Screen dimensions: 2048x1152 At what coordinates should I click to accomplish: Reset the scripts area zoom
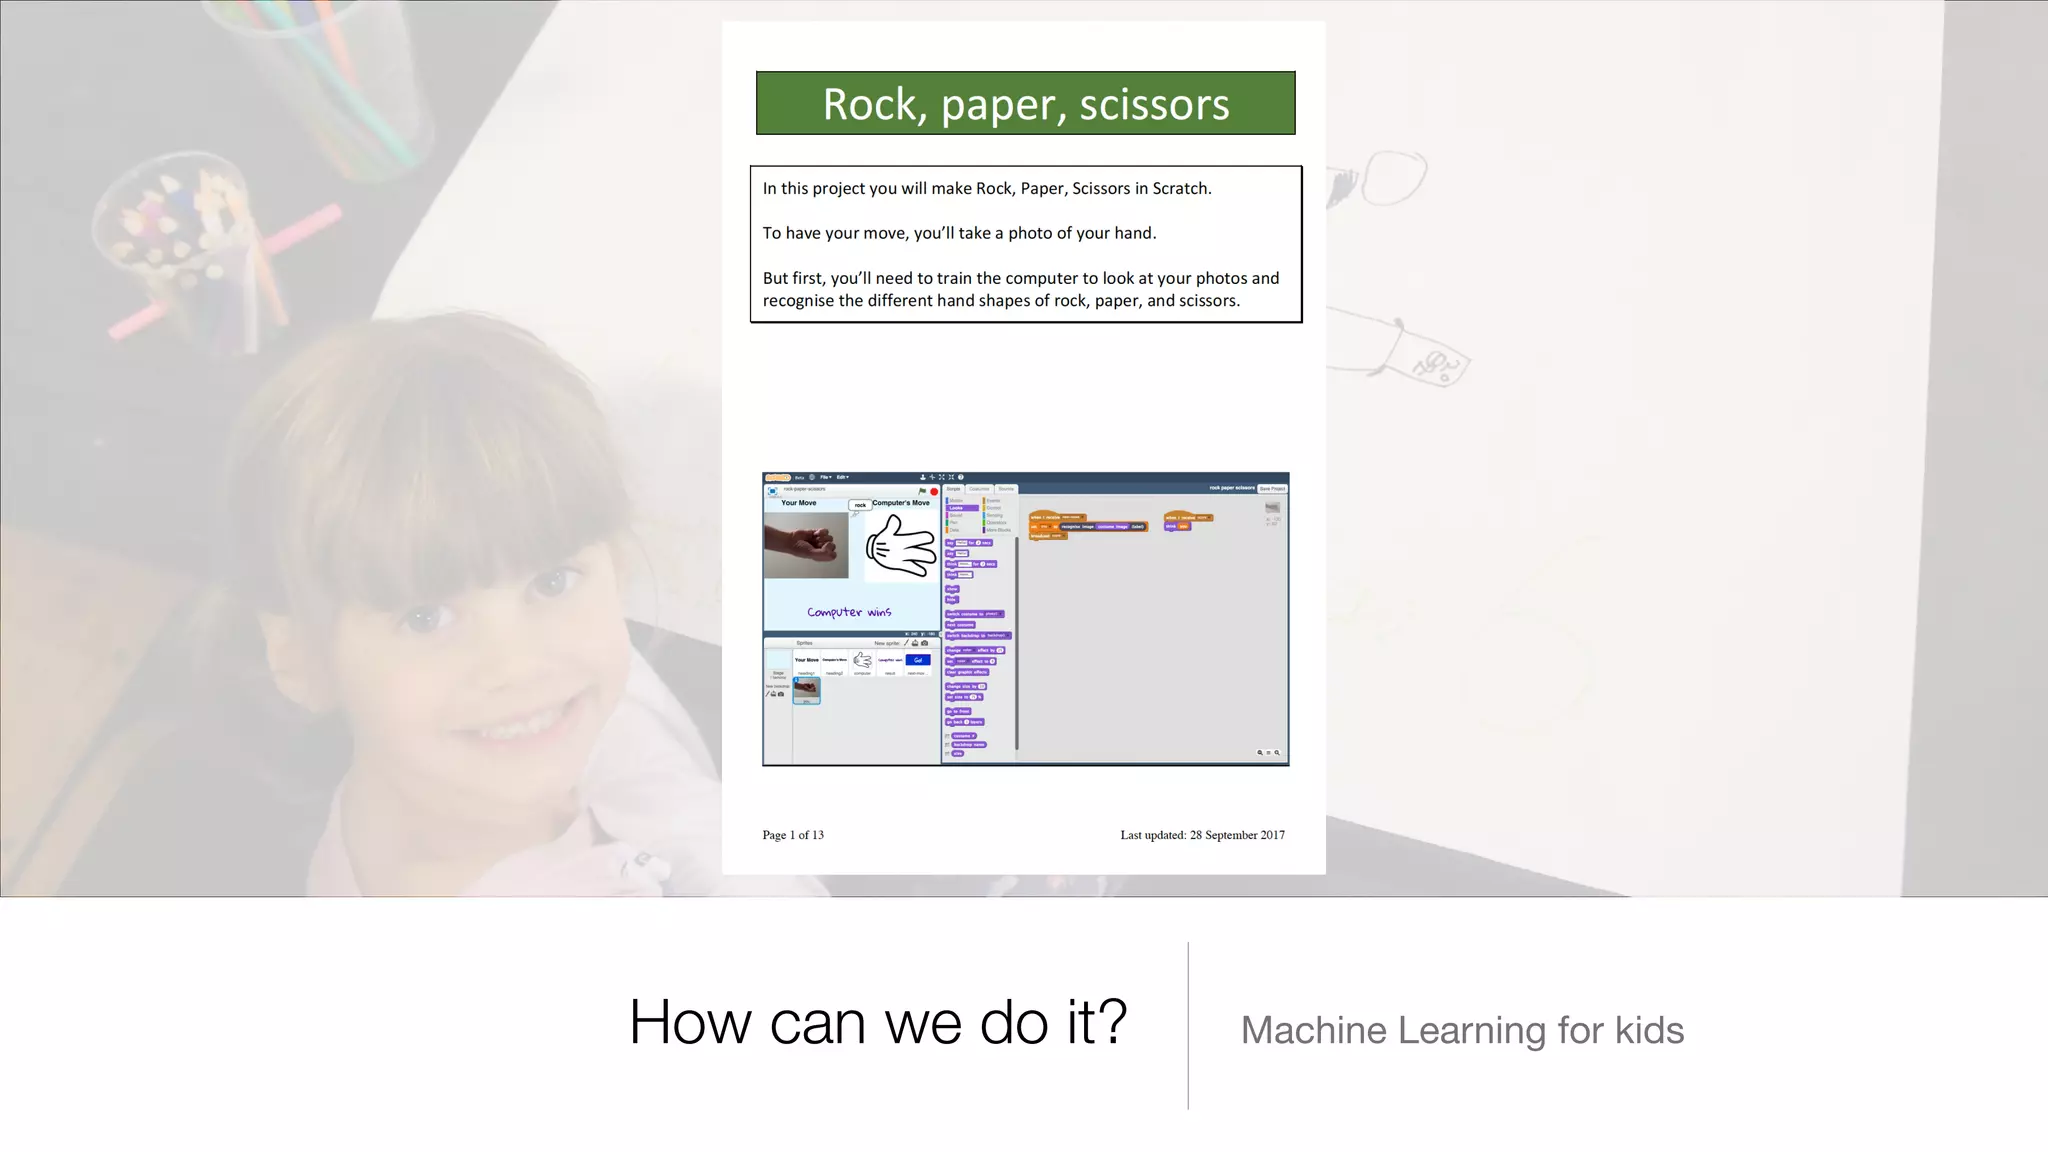pos(1268,752)
